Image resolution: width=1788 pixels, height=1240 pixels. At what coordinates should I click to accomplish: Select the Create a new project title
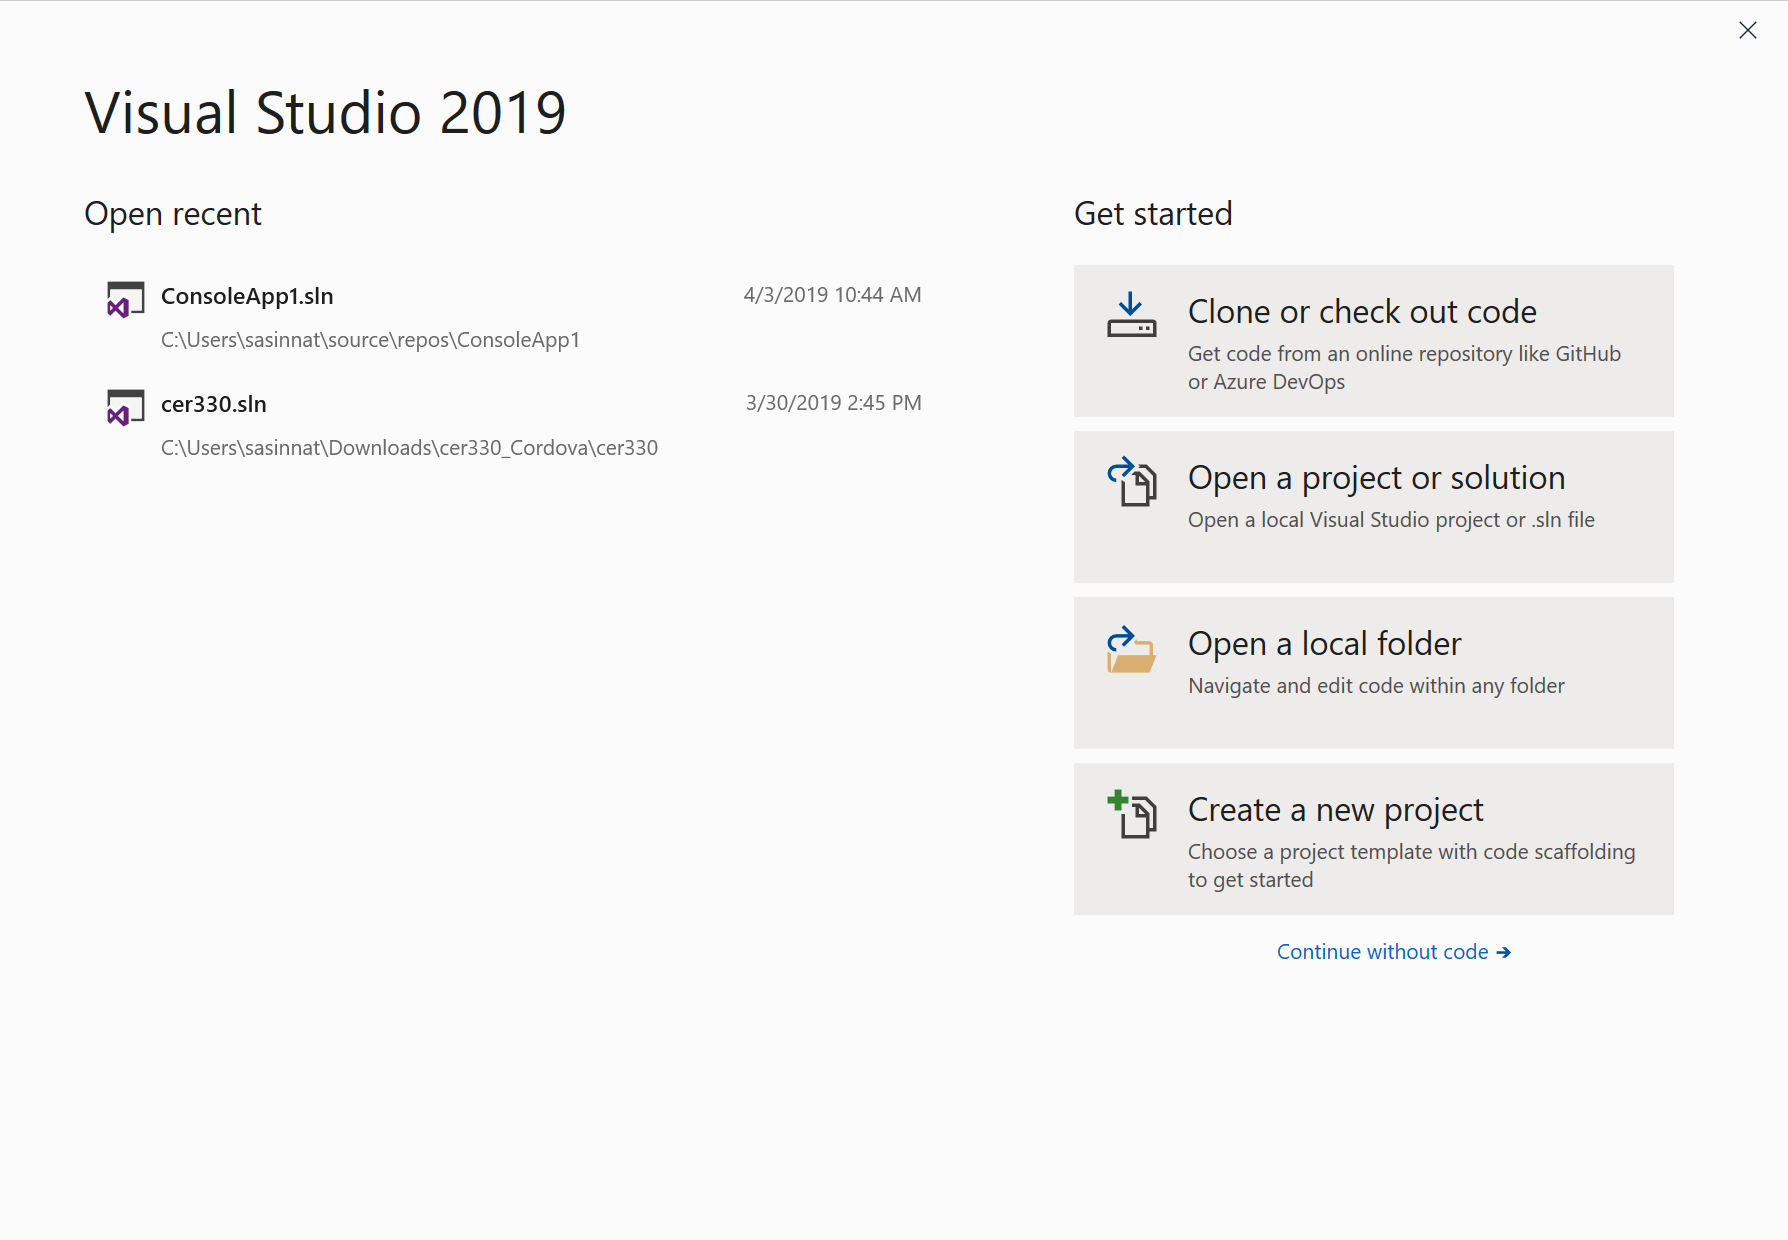[x=1335, y=810]
